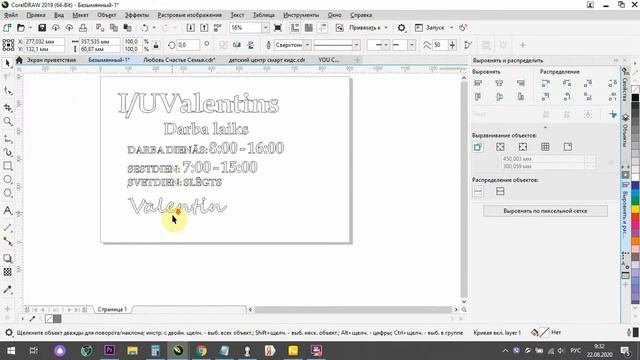The height and width of the screenshot is (360, 640).
Task: Open the Объект menu
Action: tap(107, 15)
